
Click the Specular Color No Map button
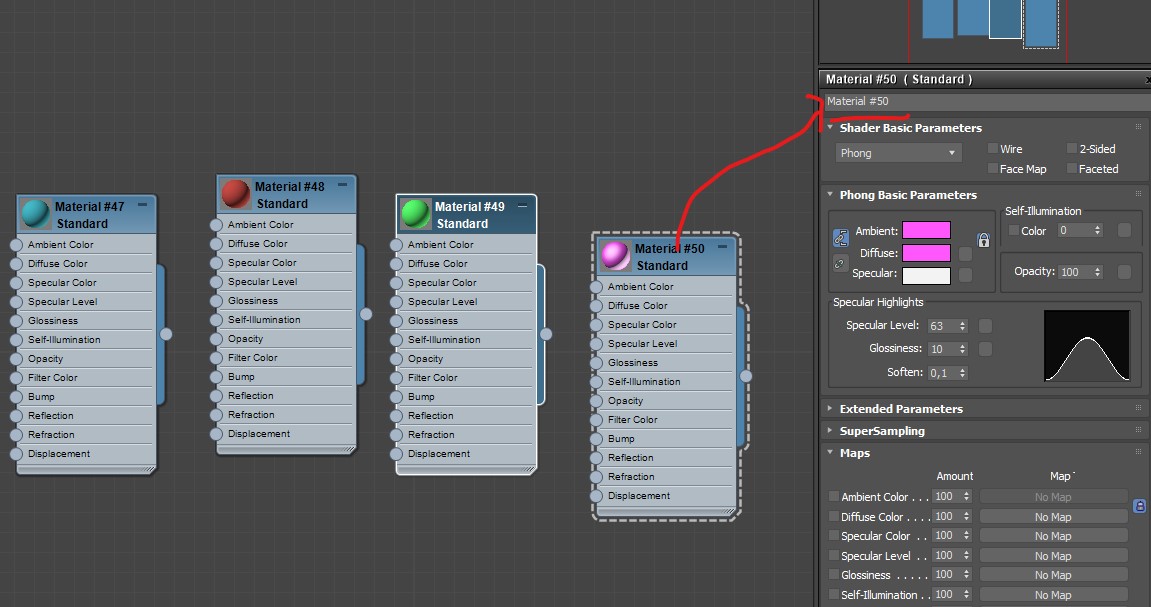click(1053, 536)
